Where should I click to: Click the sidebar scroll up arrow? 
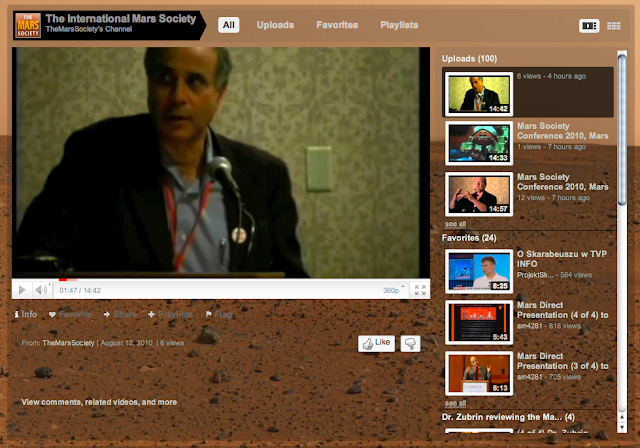622,417
